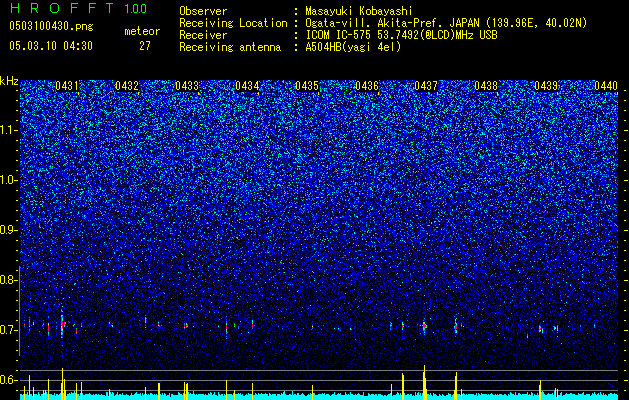Select the observer name Masayuki Kobayashi
Image resolution: width=629 pixels, height=400 pixels.
tap(359, 11)
